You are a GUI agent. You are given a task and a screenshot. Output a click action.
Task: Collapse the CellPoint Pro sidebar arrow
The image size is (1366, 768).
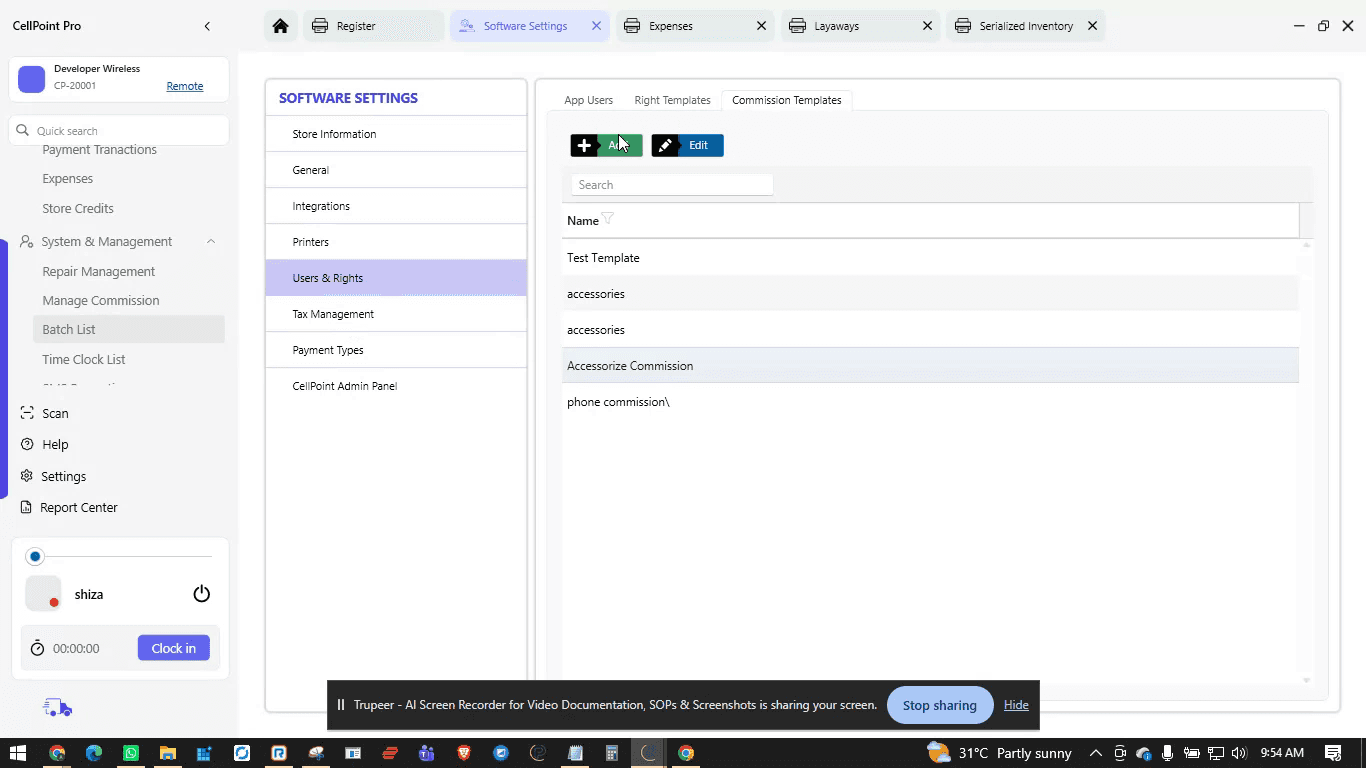coord(207,26)
